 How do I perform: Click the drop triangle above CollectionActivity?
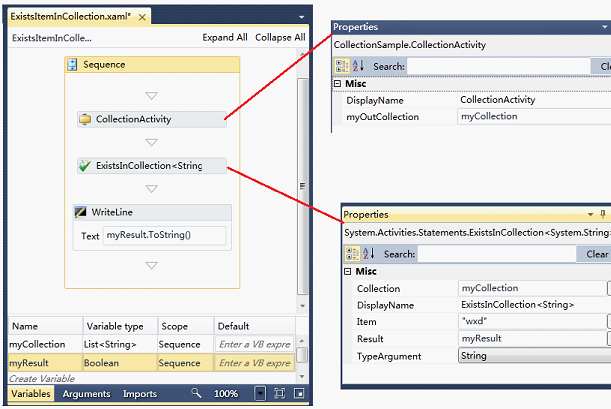[152, 95]
